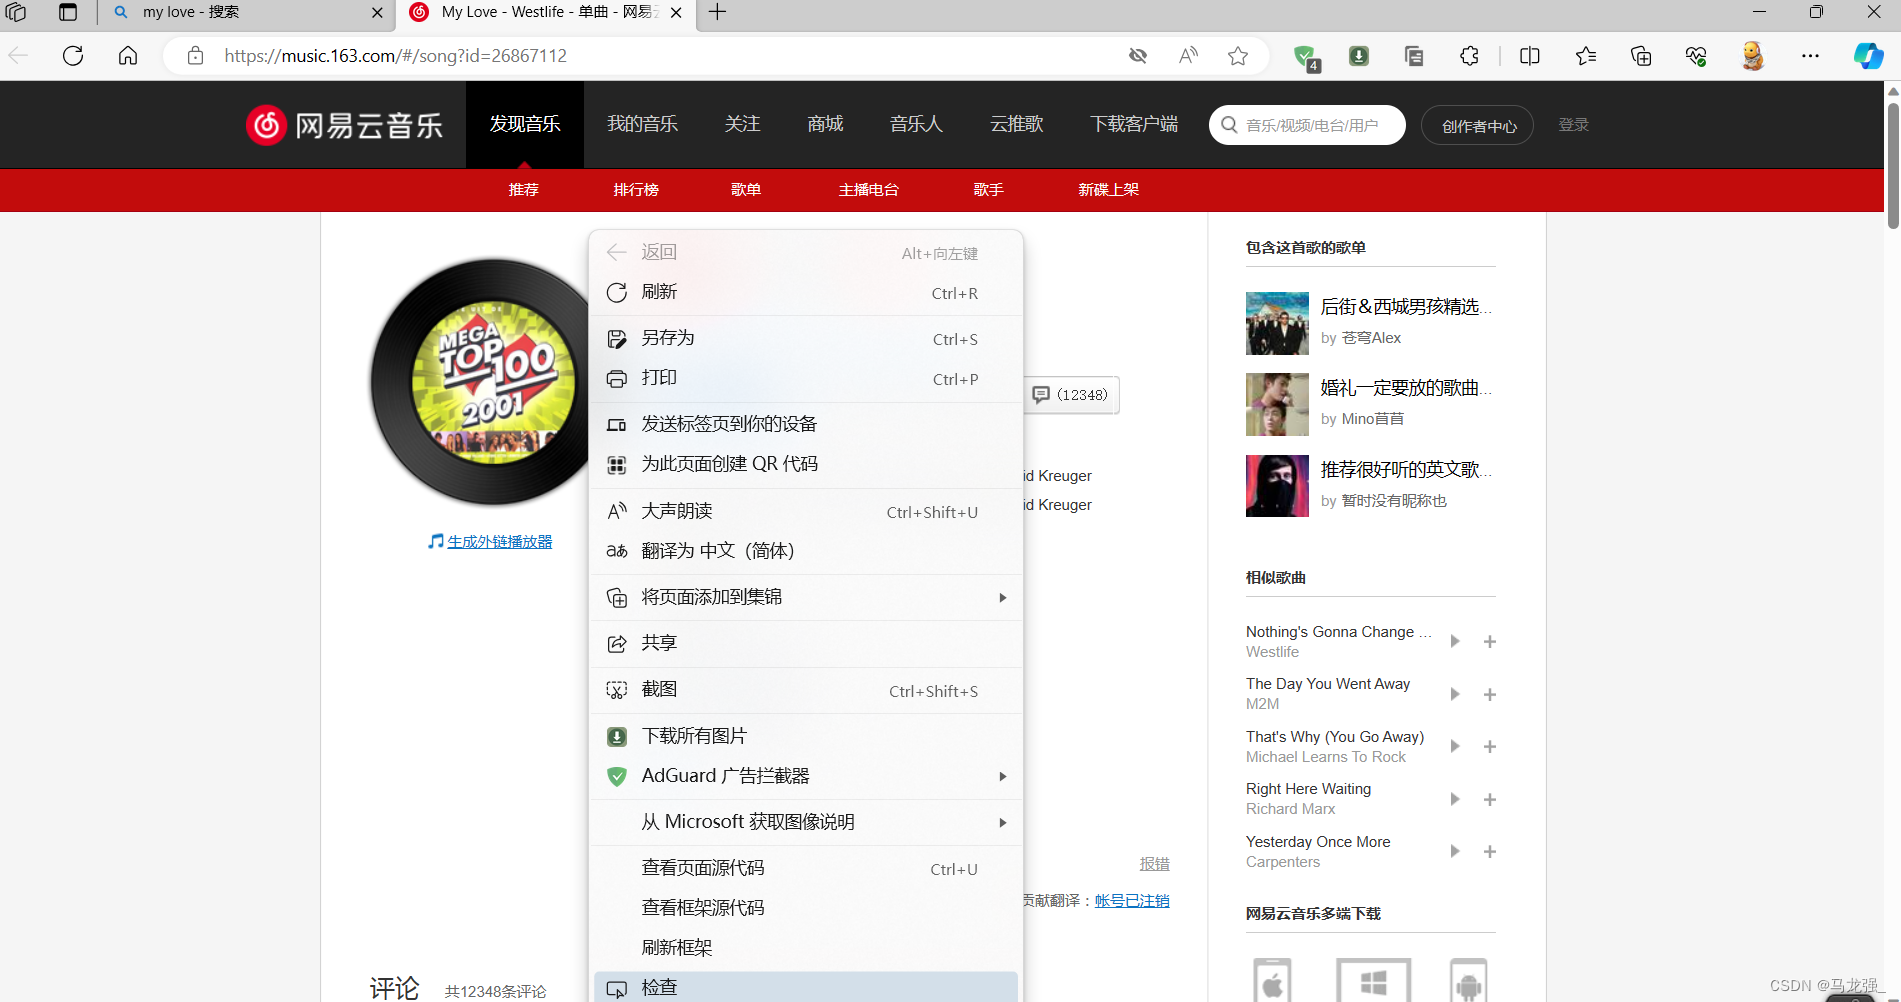
Task: Open a new browser tab
Action: click(x=718, y=12)
